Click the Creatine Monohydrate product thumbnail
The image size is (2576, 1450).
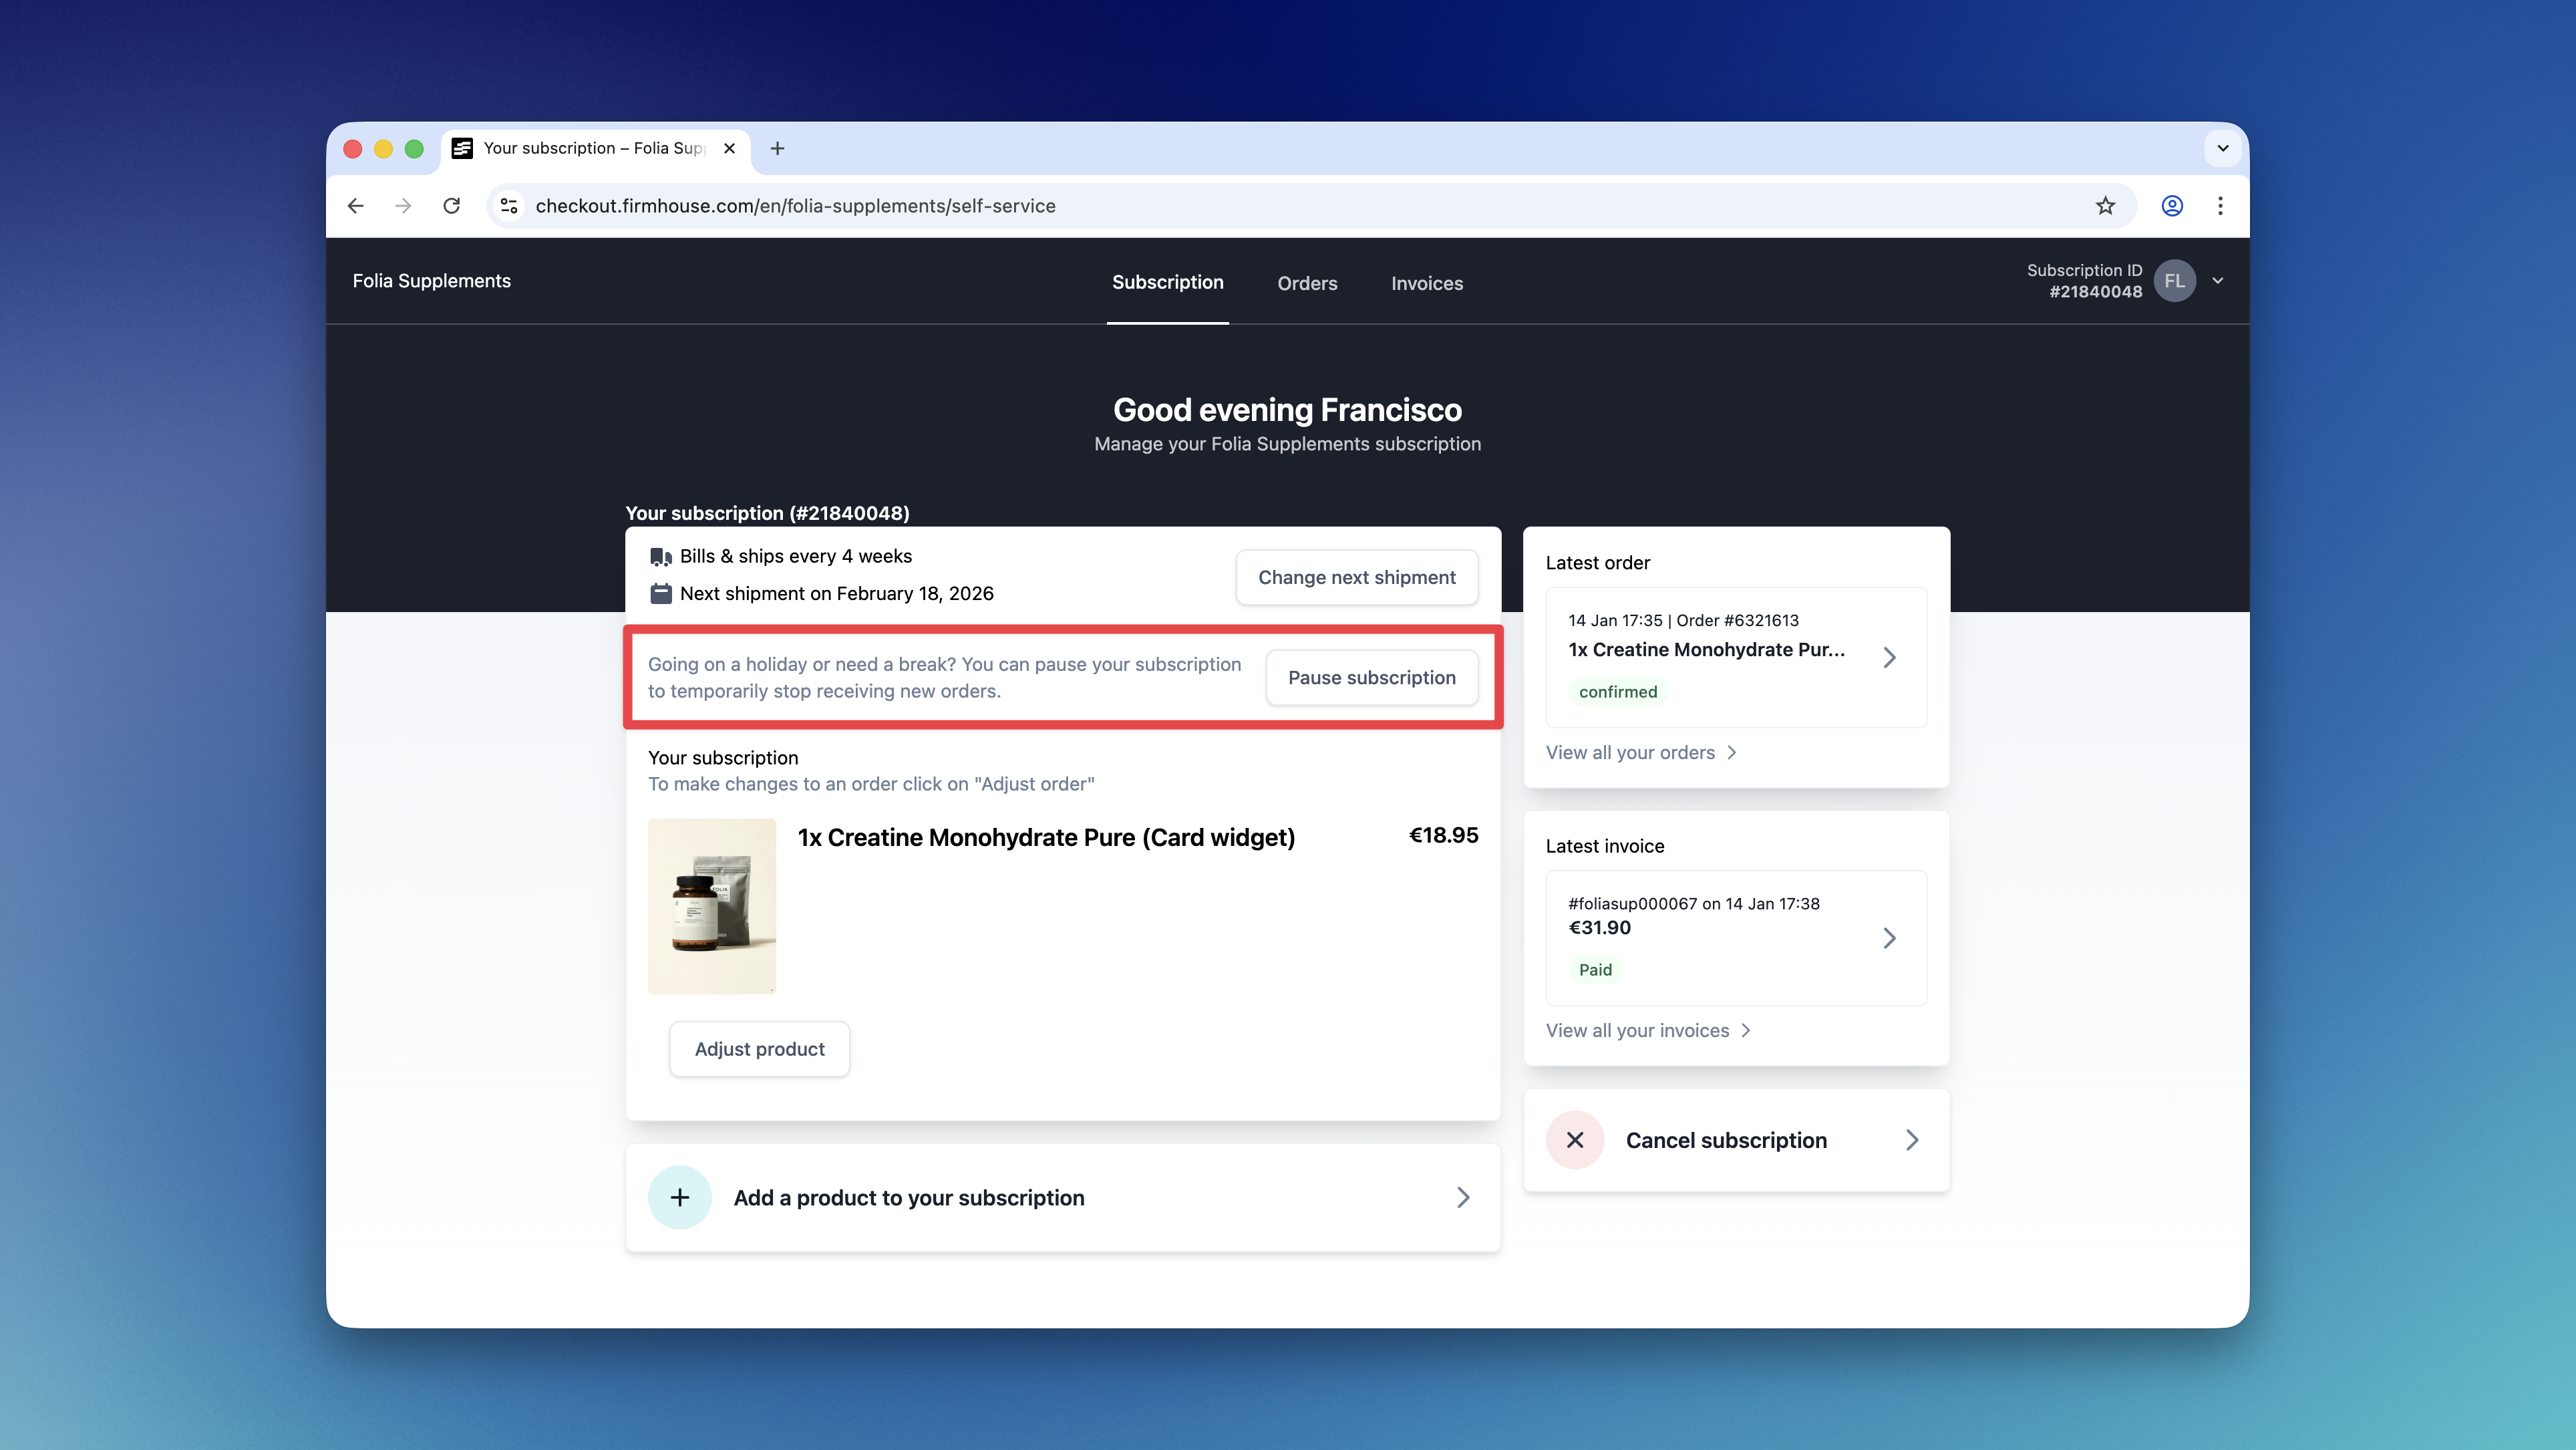pyautogui.click(x=711, y=906)
